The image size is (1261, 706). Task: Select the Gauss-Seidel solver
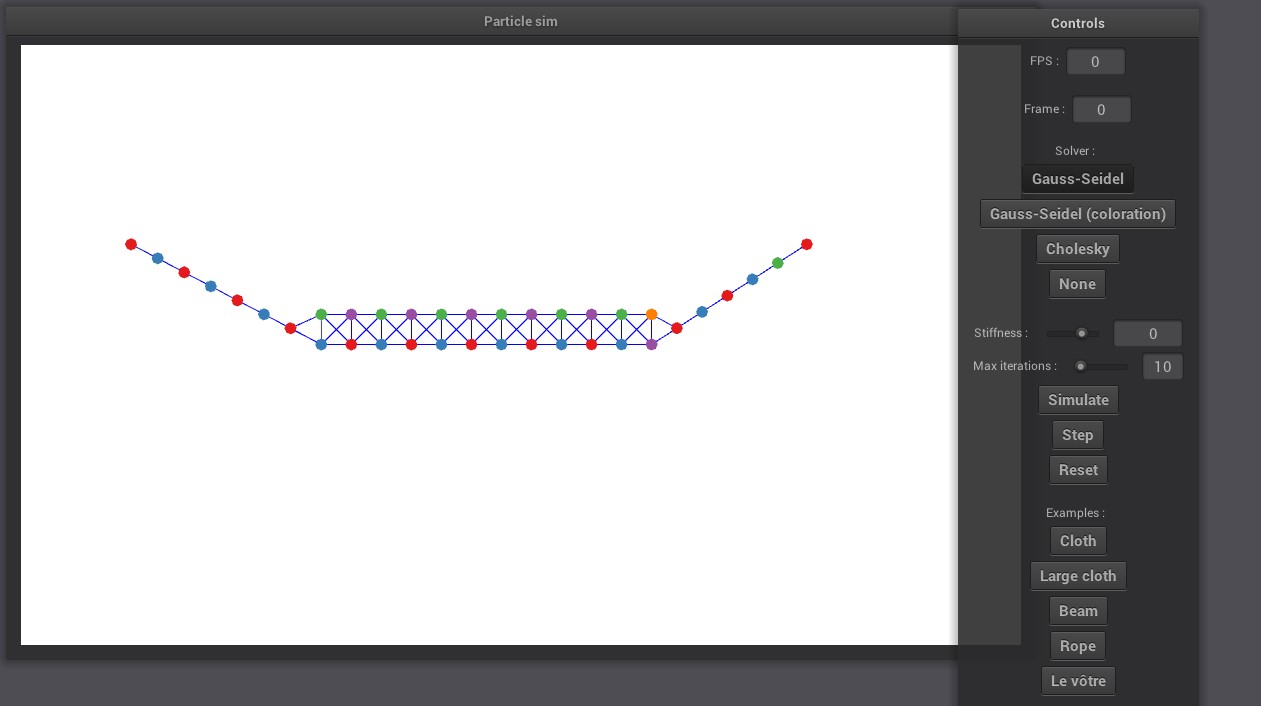tap(1077, 178)
